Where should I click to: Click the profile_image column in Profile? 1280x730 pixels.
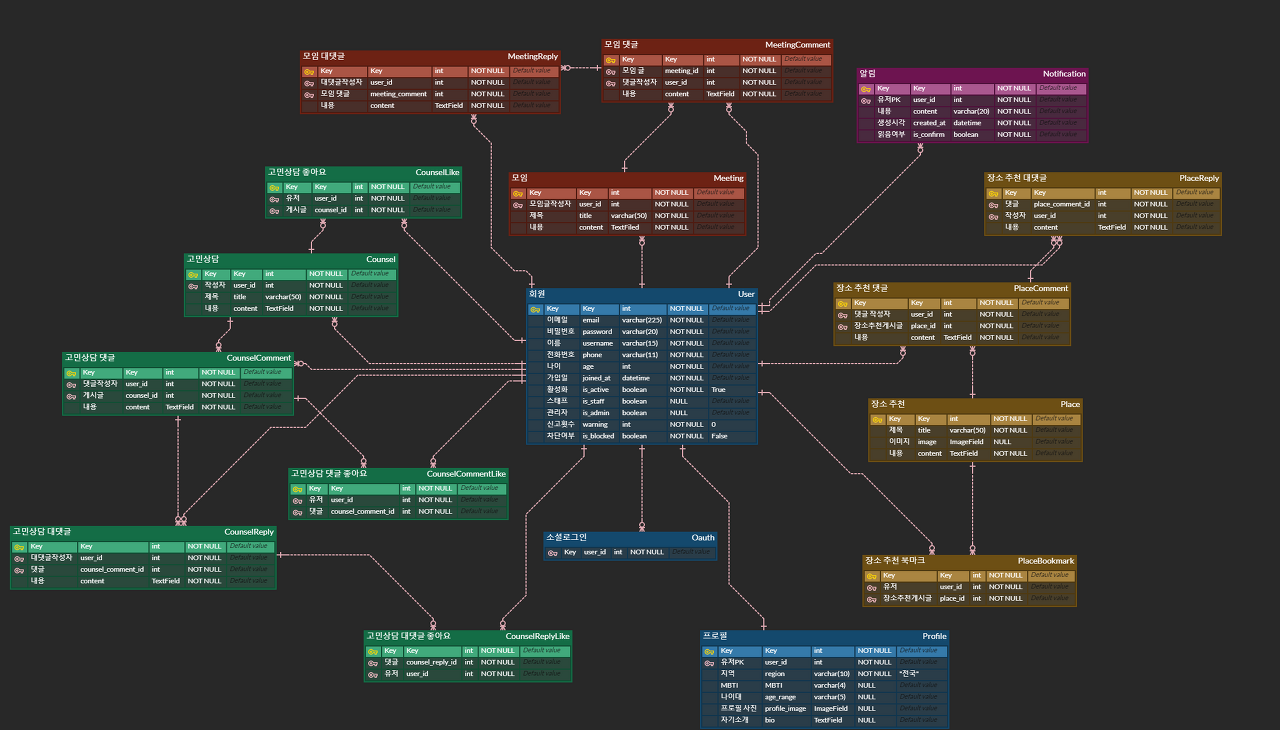tap(785, 709)
